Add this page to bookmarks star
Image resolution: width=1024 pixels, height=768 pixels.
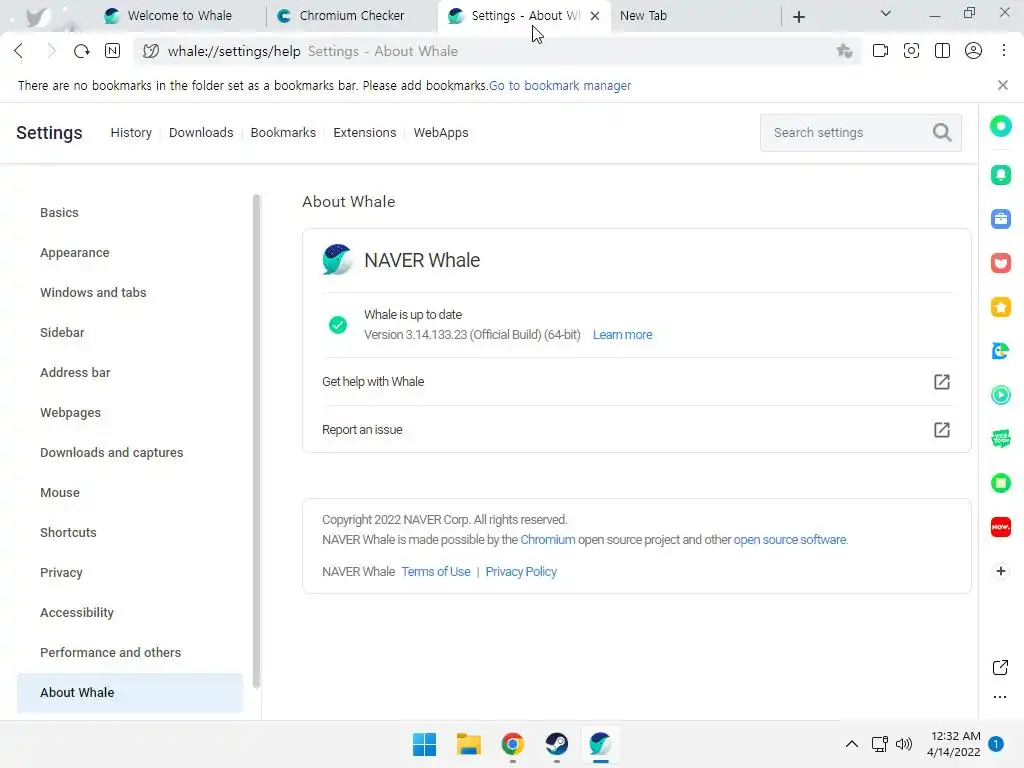844,51
